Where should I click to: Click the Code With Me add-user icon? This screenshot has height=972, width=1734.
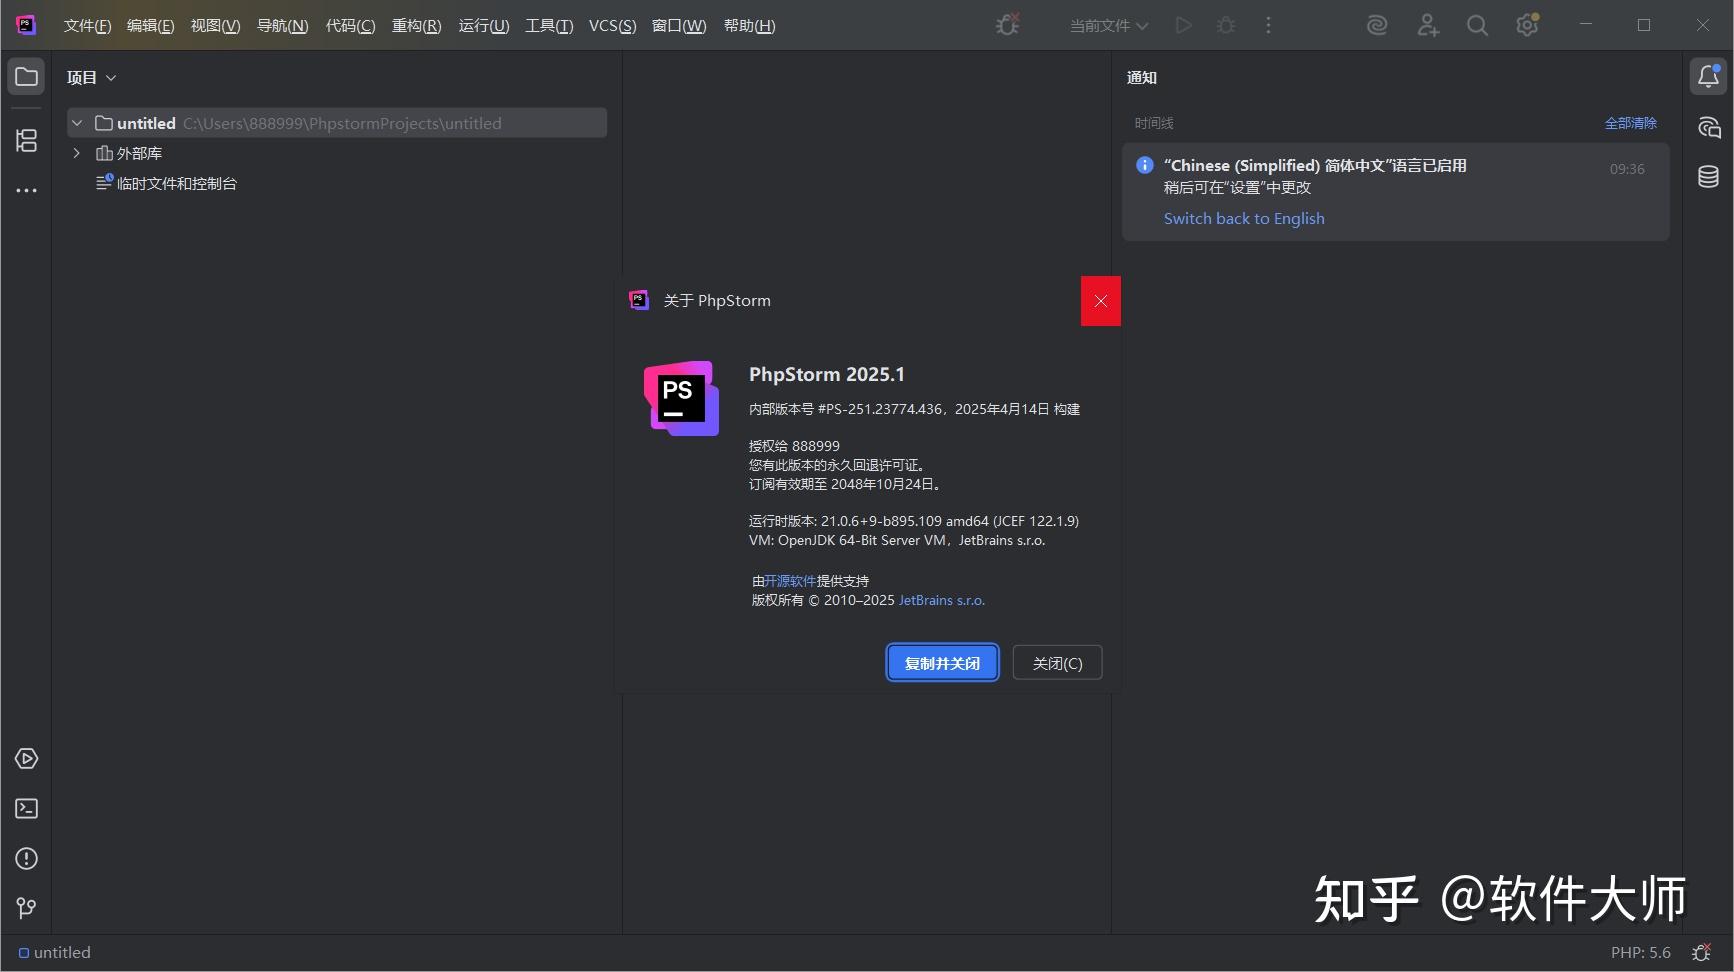click(1428, 25)
